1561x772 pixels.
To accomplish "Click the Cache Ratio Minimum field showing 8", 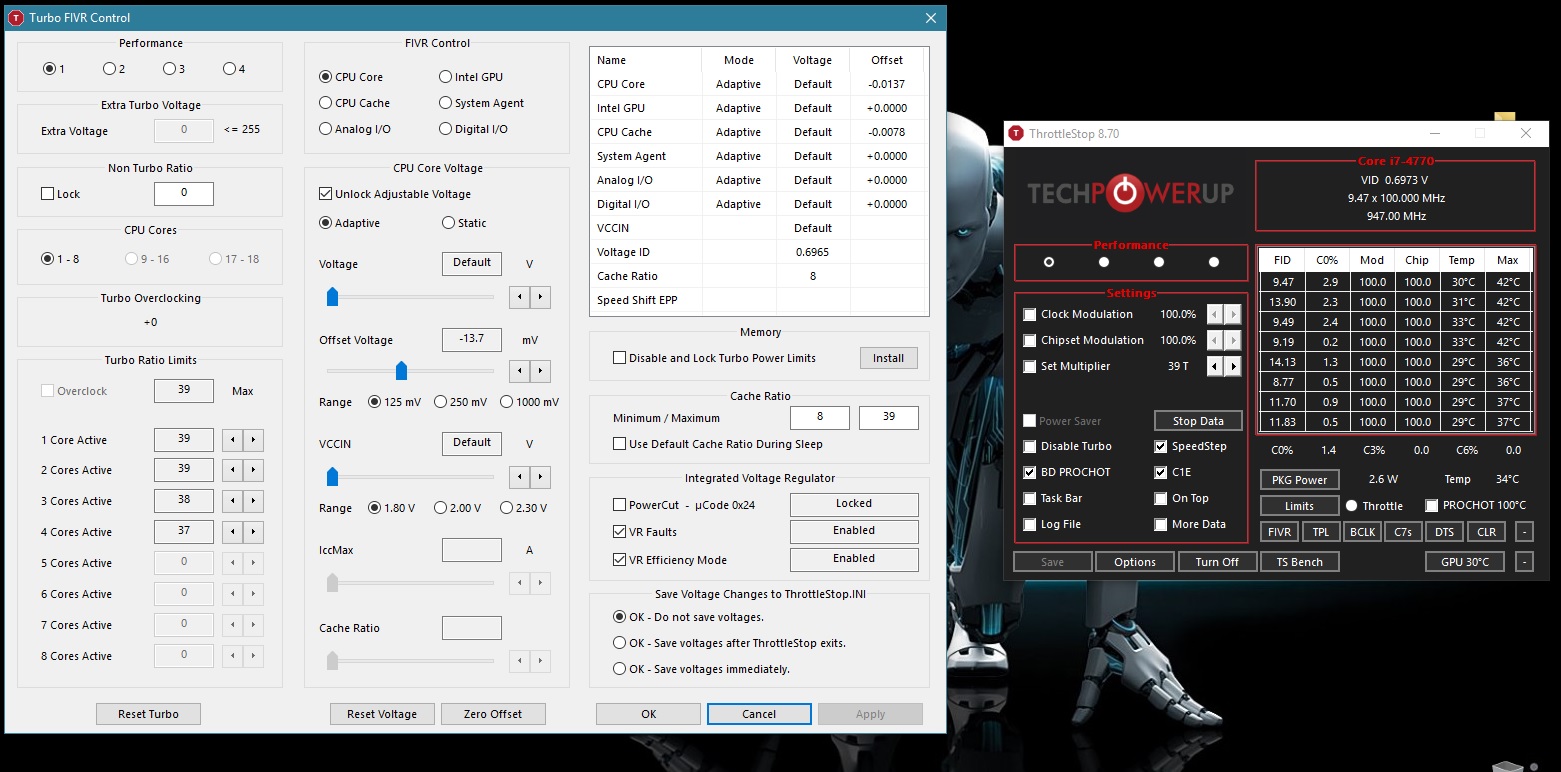I will pos(820,417).
